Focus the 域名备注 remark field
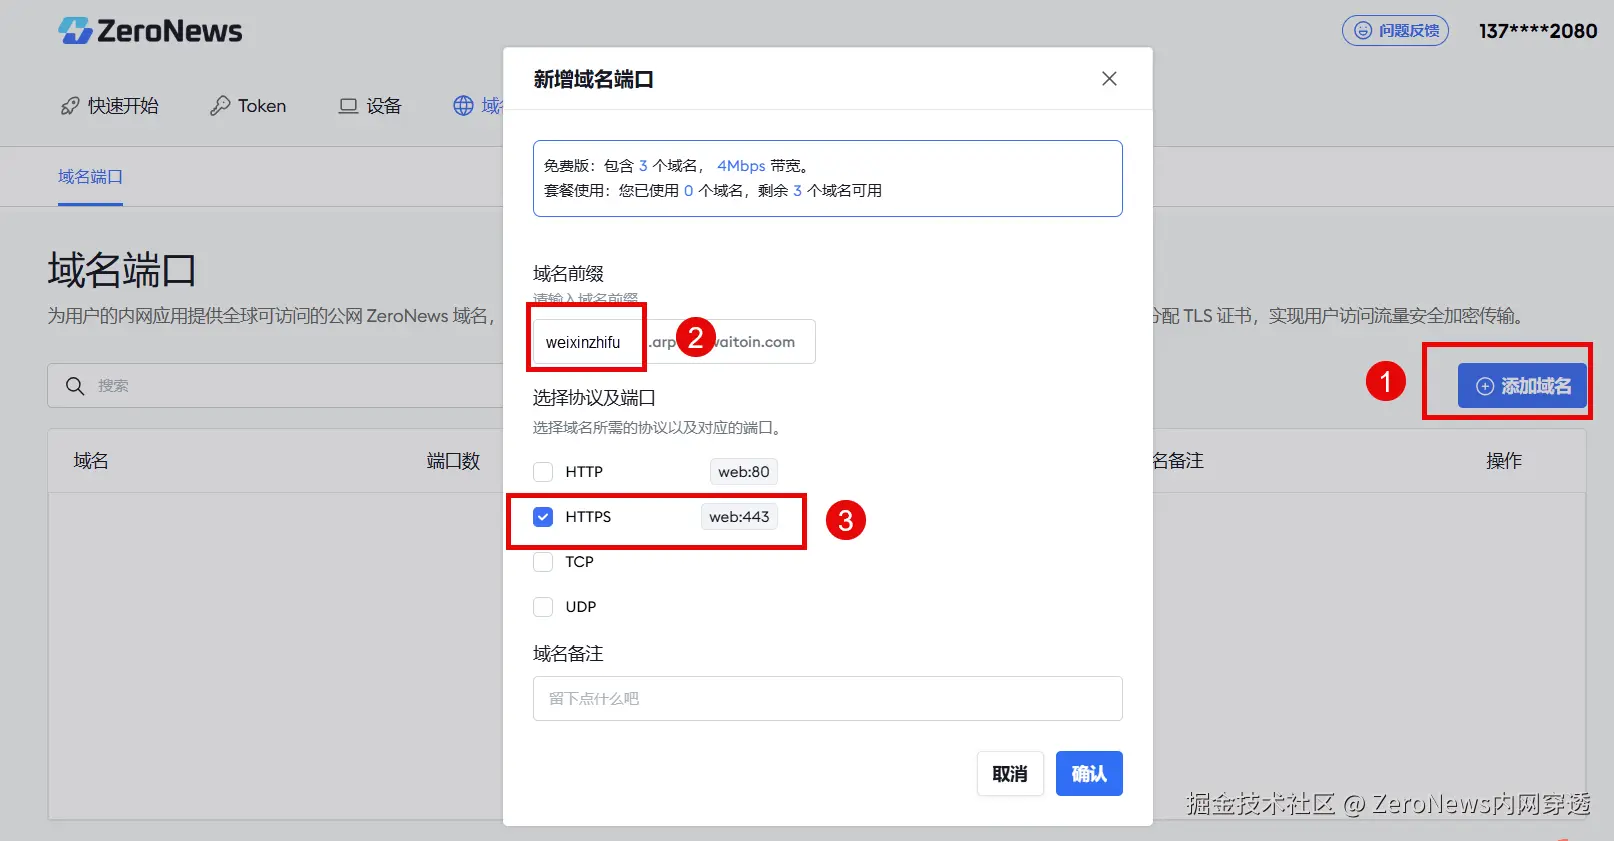Viewport: 1614px width, 841px height. [828, 699]
